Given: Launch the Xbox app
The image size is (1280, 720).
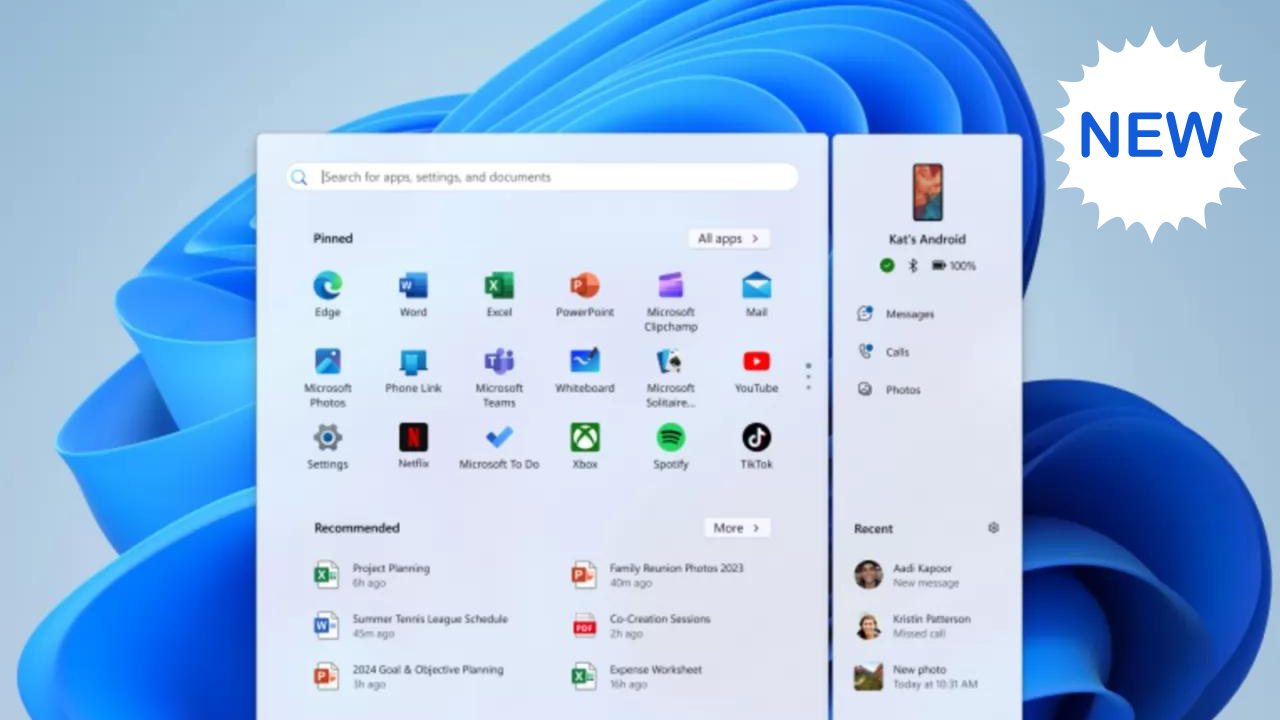Looking at the screenshot, I should pyautogui.click(x=585, y=446).
